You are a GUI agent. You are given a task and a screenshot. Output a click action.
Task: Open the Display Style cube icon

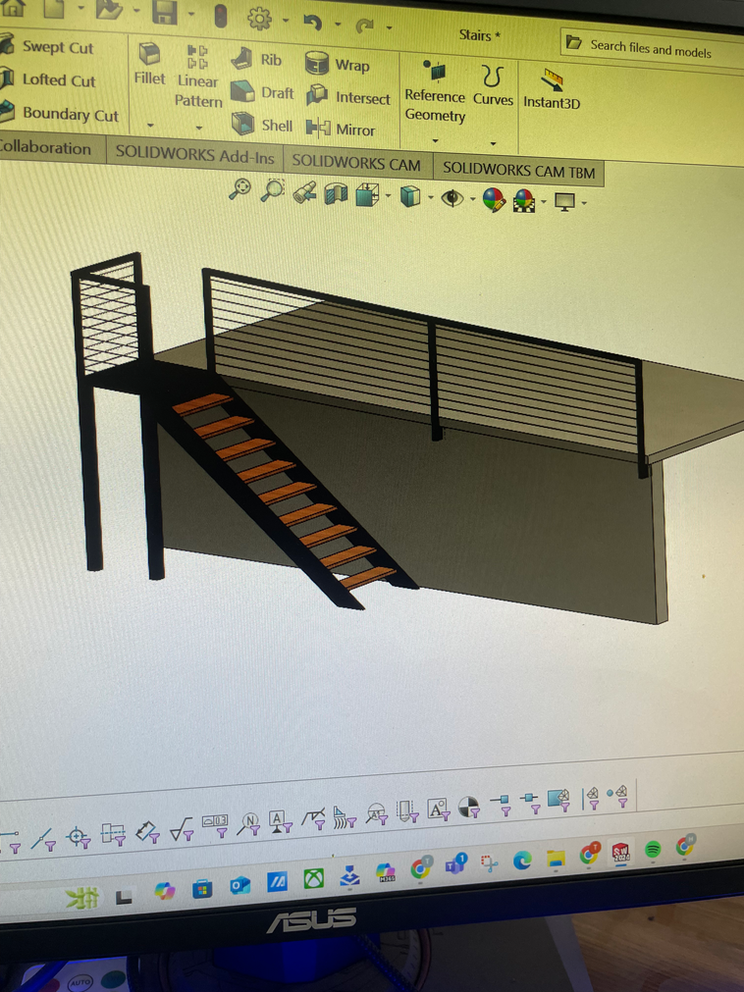(x=410, y=197)
